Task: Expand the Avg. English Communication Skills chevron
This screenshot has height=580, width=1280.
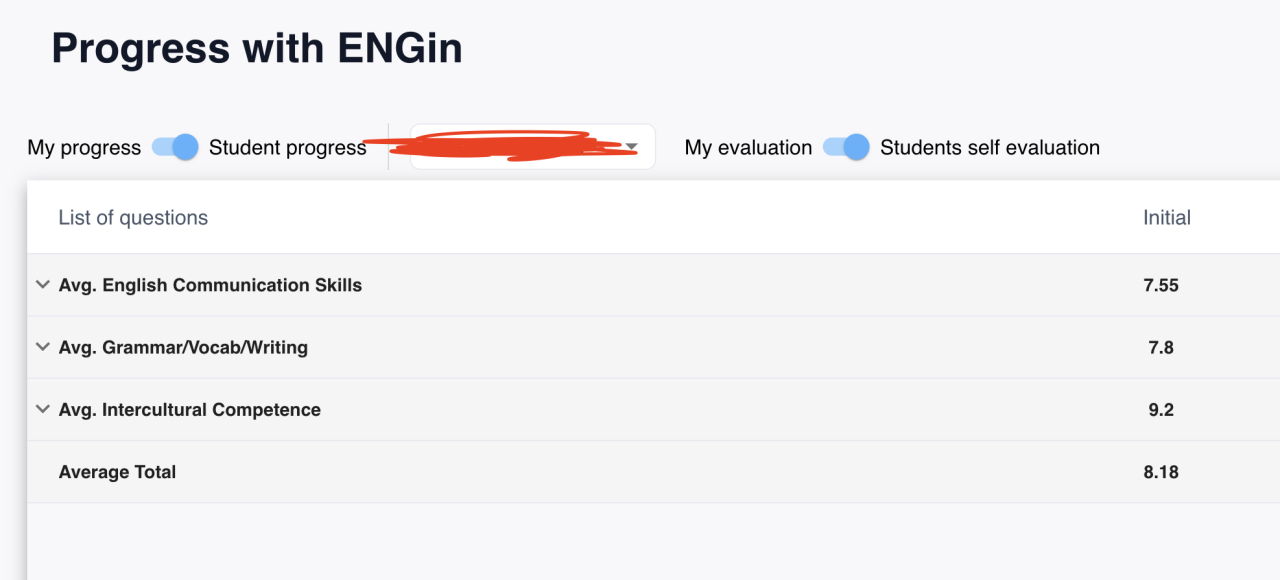Action: (42, 285)
